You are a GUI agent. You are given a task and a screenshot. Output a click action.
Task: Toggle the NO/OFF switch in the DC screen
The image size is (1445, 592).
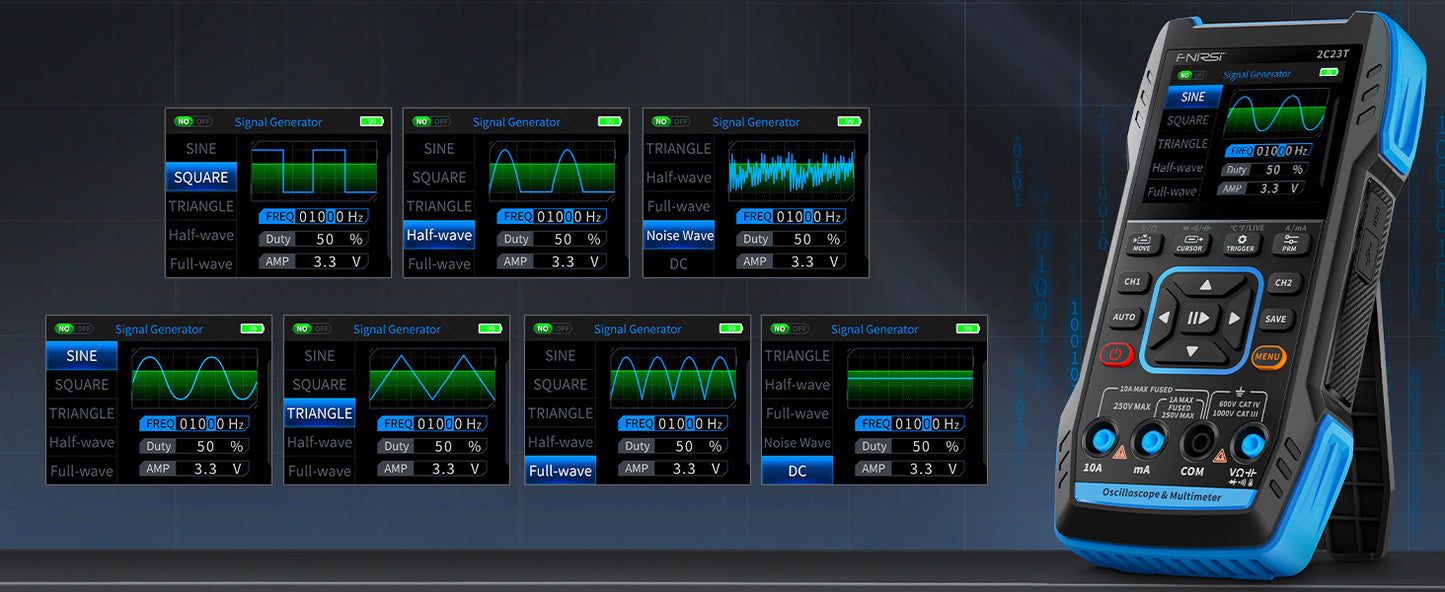point(789,329)
